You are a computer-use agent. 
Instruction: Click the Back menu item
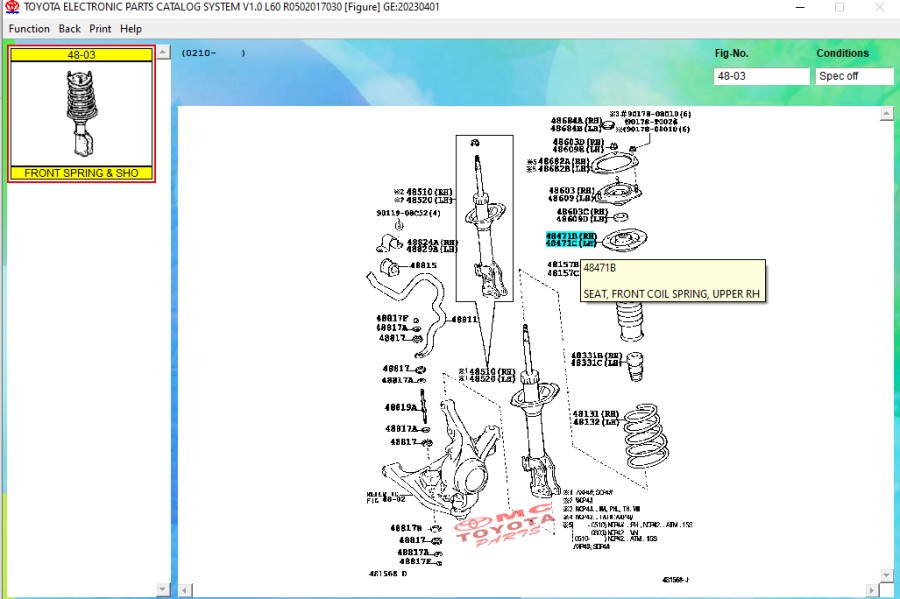pos(69,29)
